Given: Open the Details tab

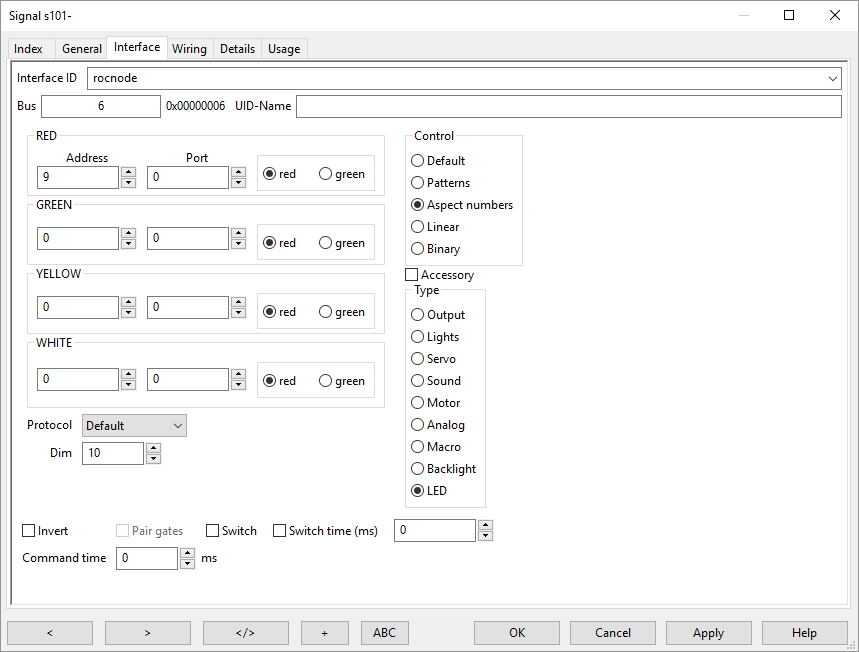Looking at the screenshot, I should 237,49.
